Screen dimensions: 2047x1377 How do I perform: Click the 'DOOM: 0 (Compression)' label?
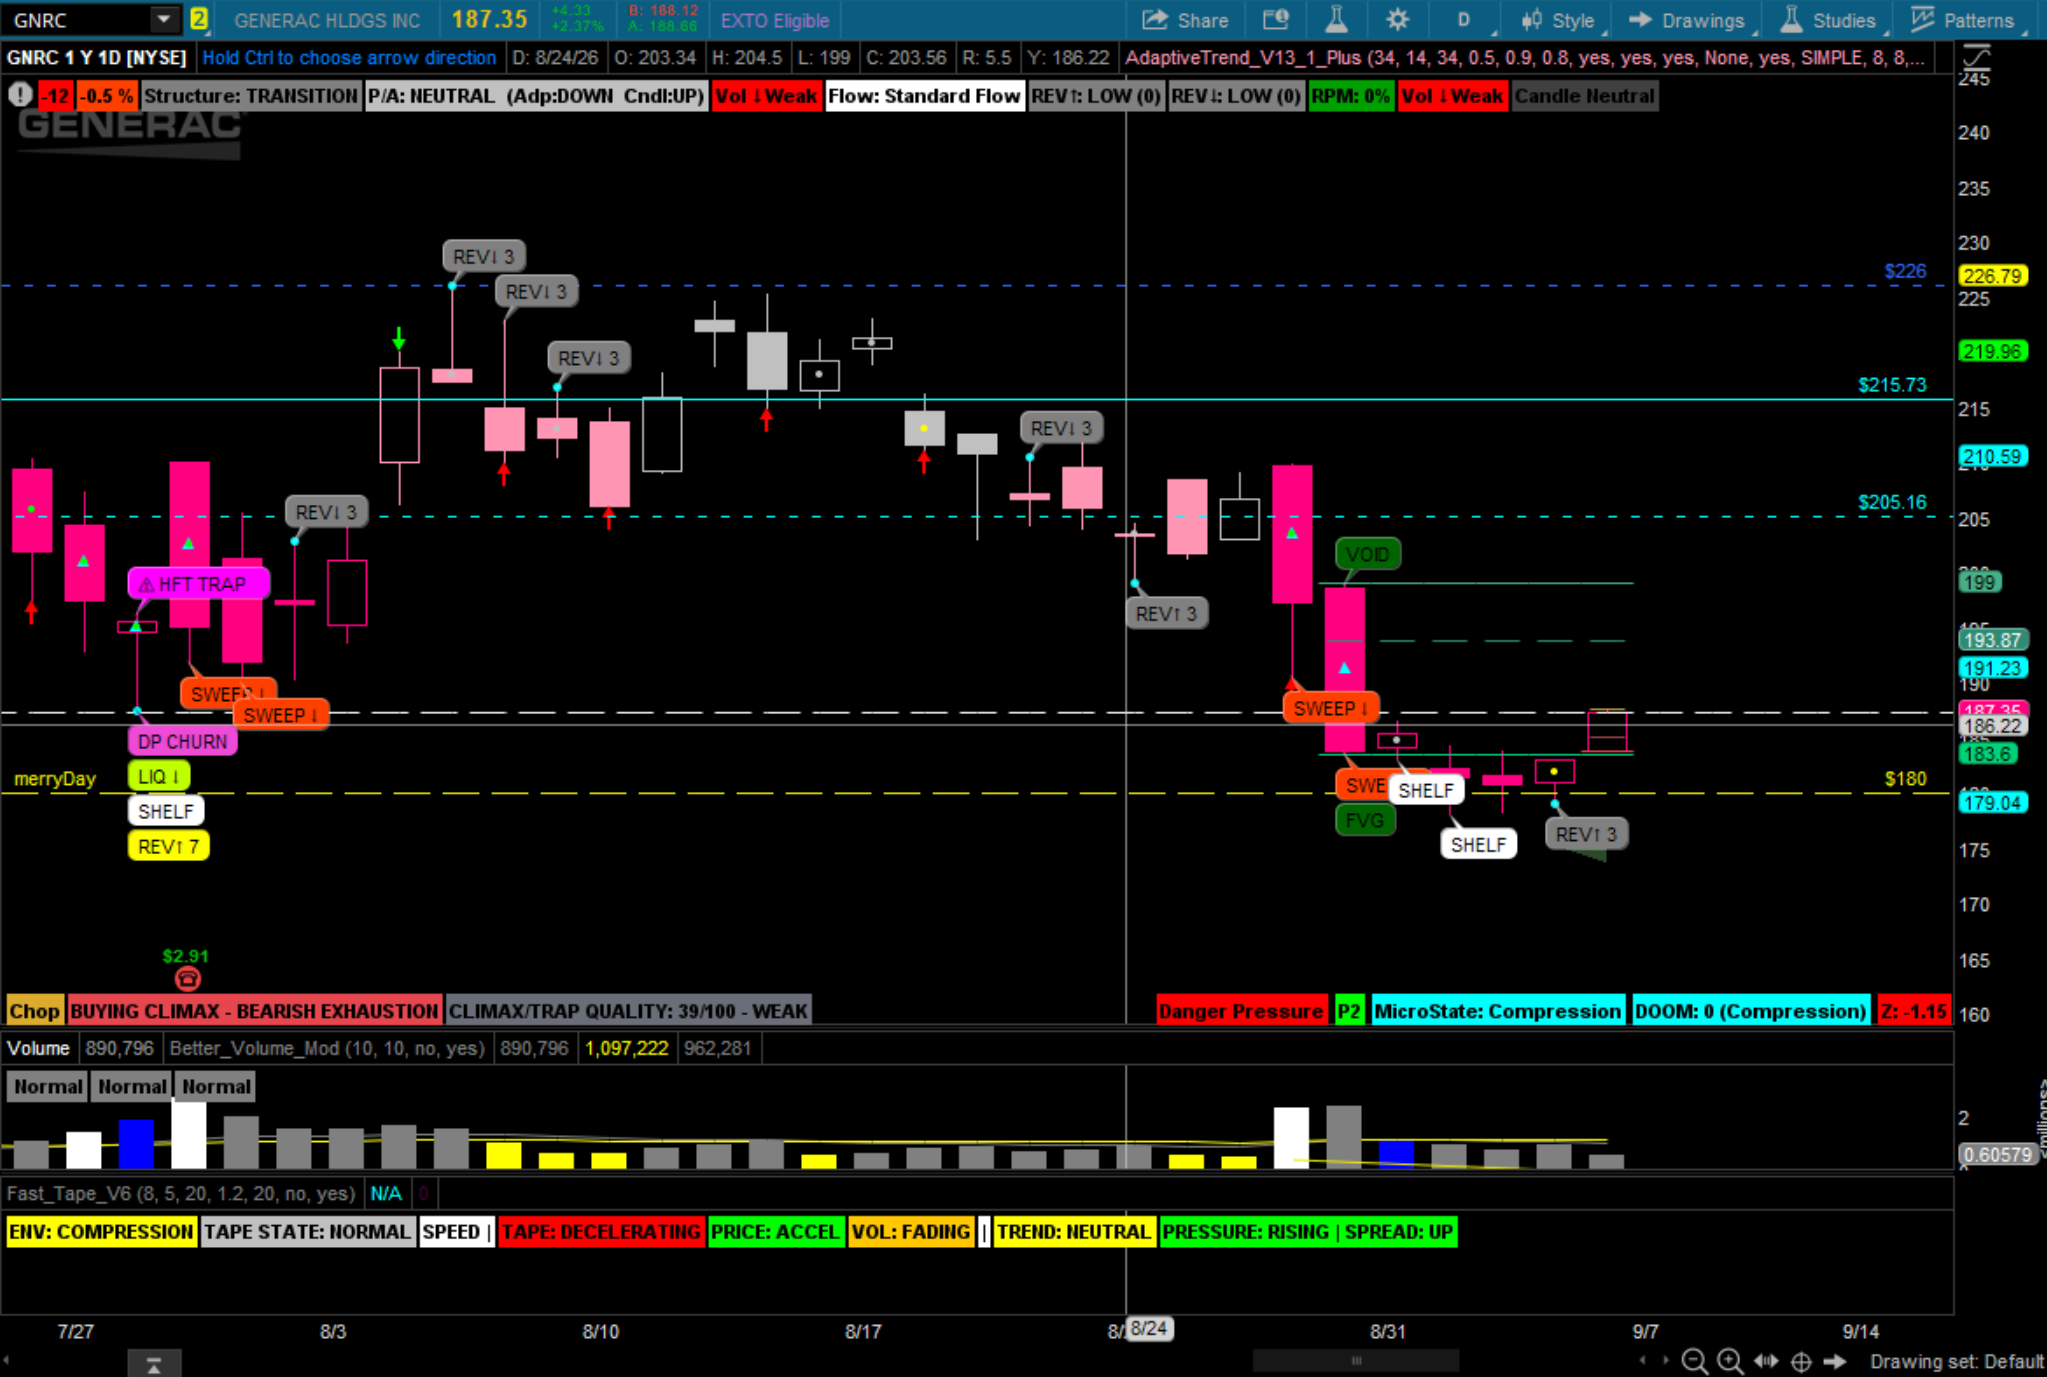coord(1750,1011)
